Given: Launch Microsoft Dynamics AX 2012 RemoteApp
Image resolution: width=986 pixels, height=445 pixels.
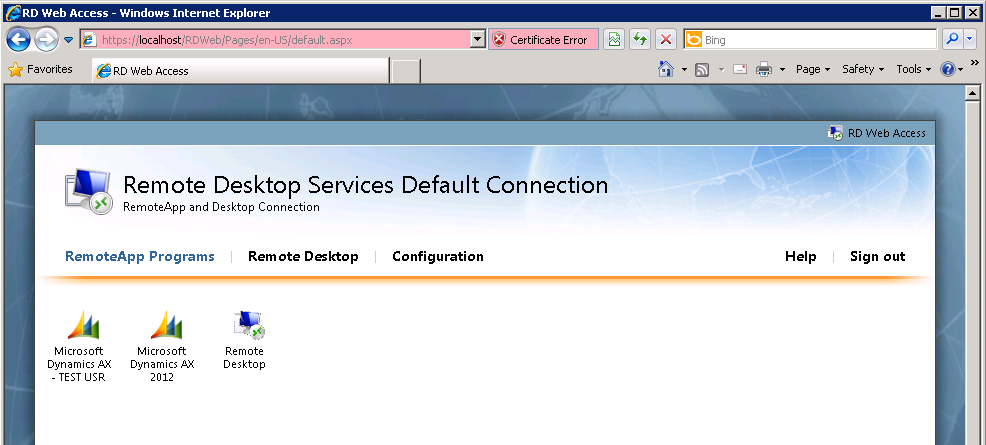Looking at the screenshot, I should pos(161,343).
